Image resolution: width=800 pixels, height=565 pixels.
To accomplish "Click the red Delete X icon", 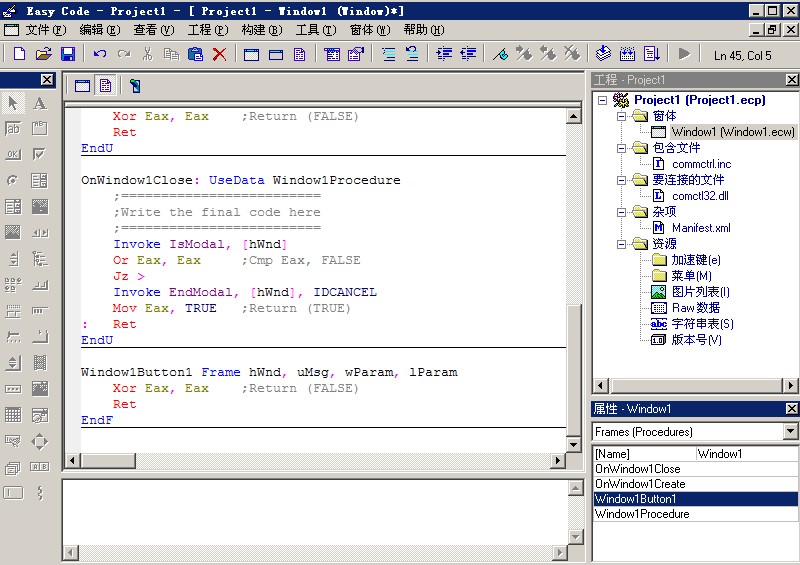I will click(219, 54).
